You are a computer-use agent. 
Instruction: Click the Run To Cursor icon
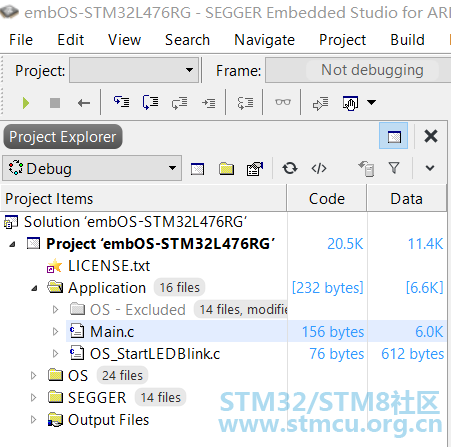[x=209, y=103]
